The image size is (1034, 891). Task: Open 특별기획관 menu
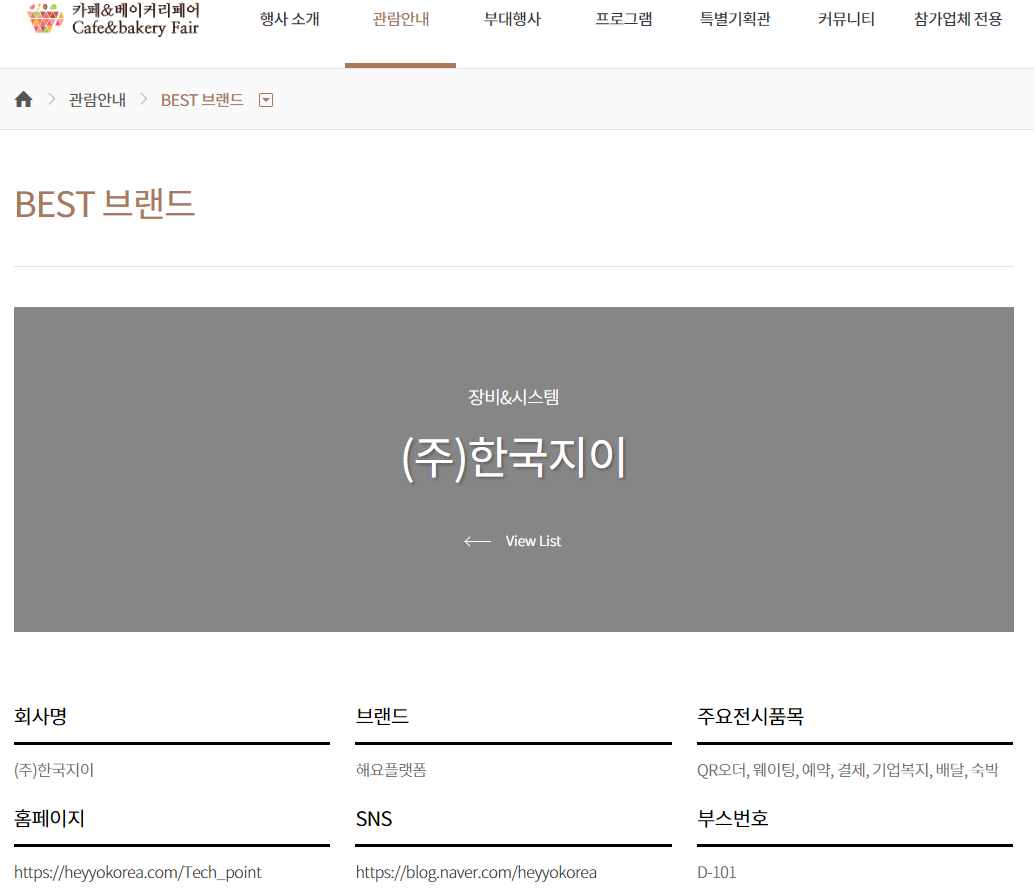point(735,19)
